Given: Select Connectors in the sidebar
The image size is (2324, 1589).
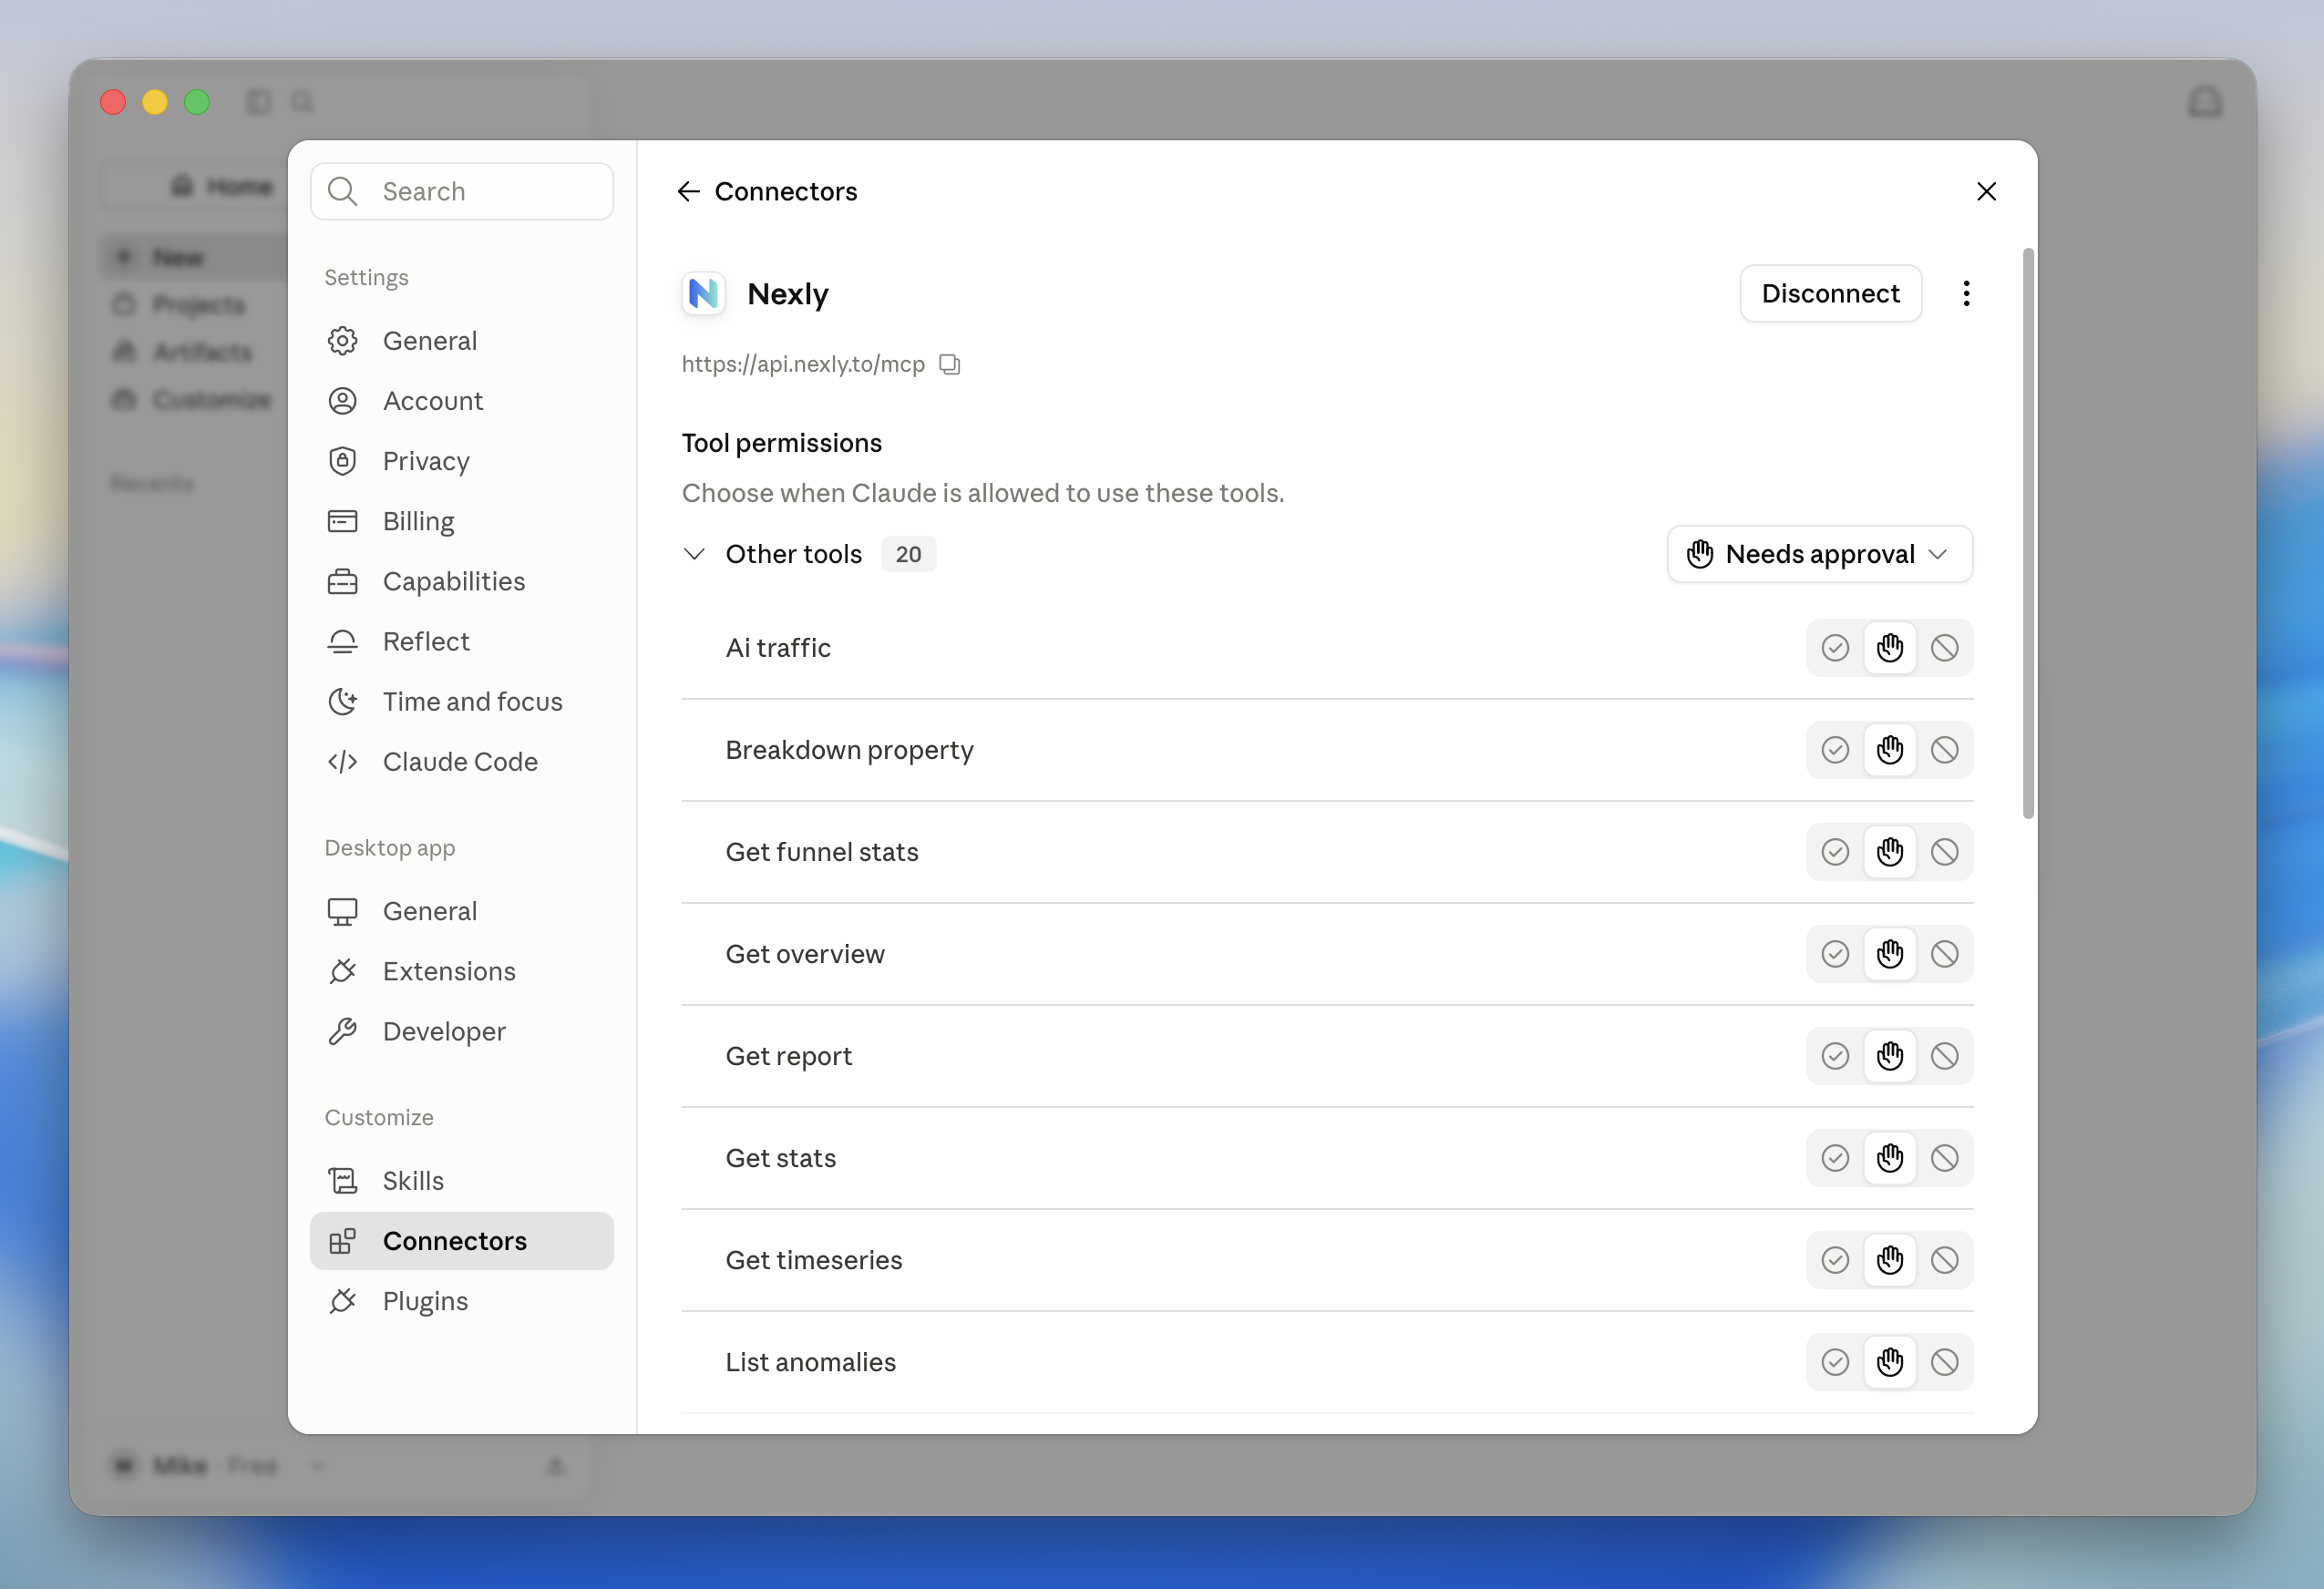Looking at the screenshot, I should (x=461, y=1241).
